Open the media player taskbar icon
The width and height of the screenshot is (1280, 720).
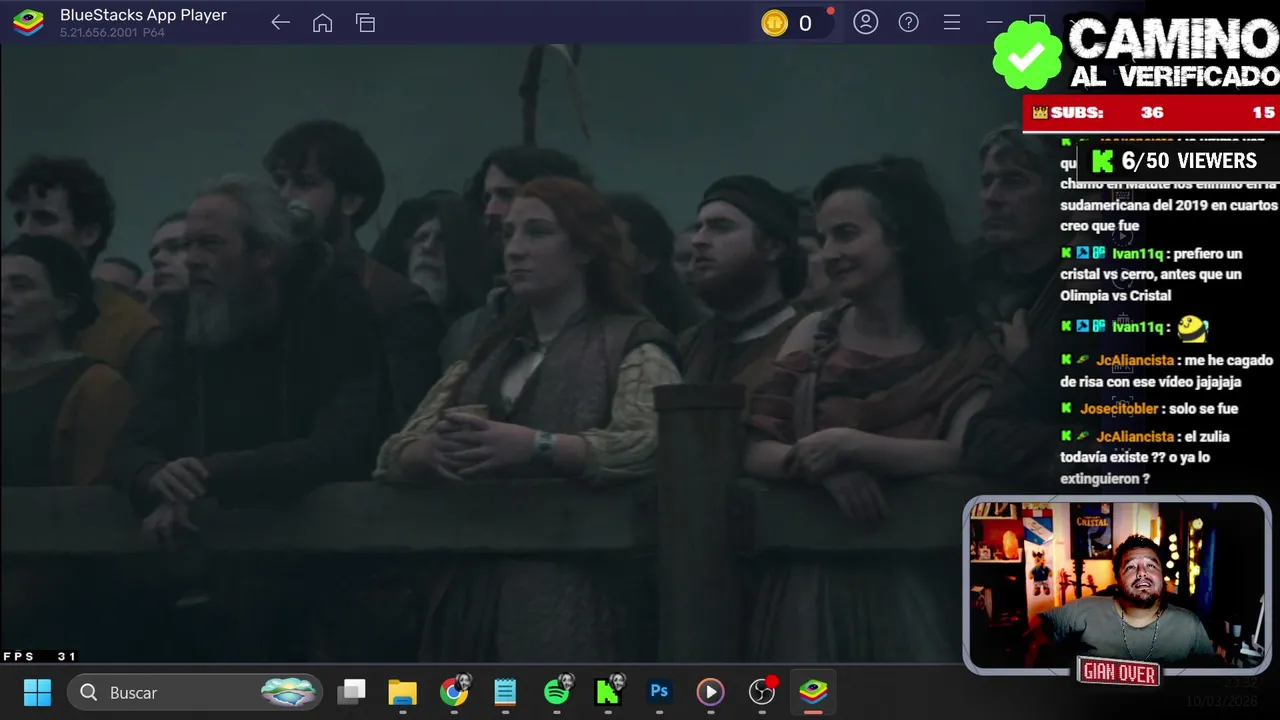710,692
